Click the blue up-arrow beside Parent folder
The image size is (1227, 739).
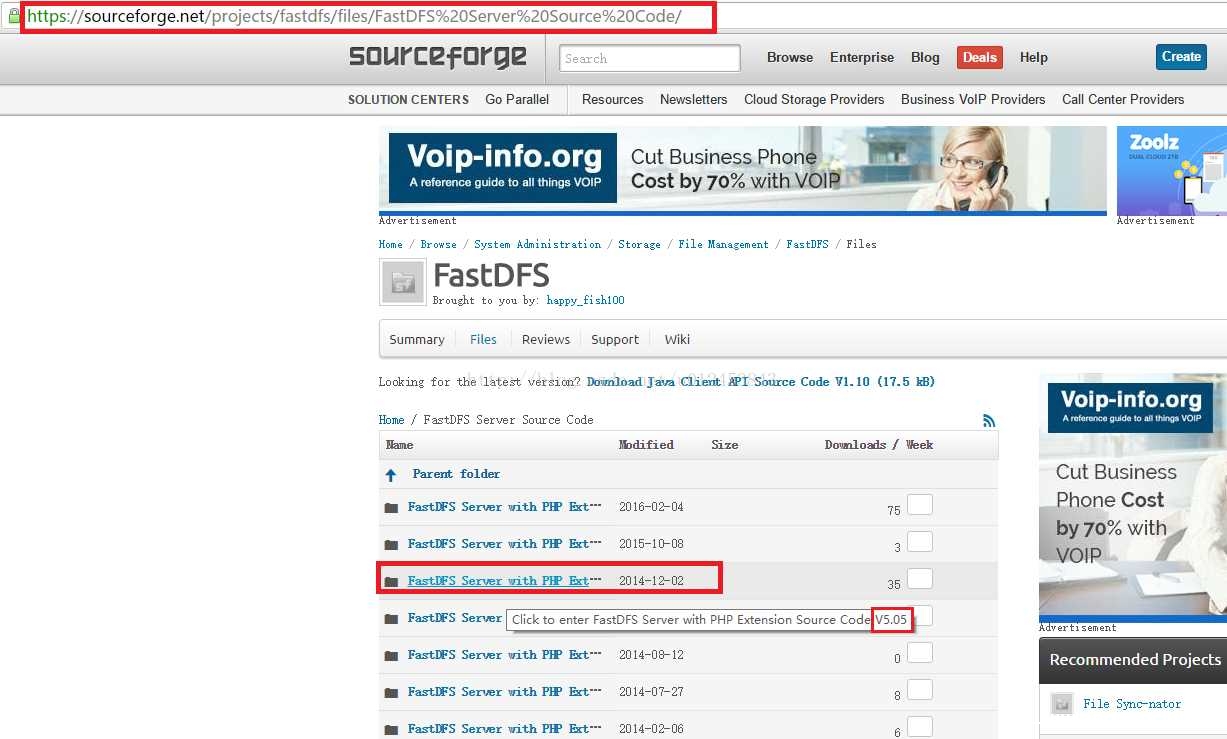pyautogui.click(x=391, y=475)
